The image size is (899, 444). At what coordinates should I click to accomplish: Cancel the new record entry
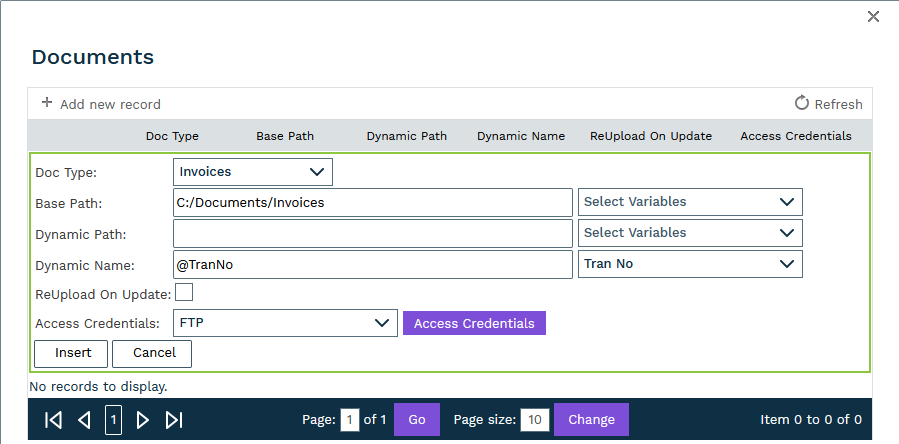coord(152,353)
